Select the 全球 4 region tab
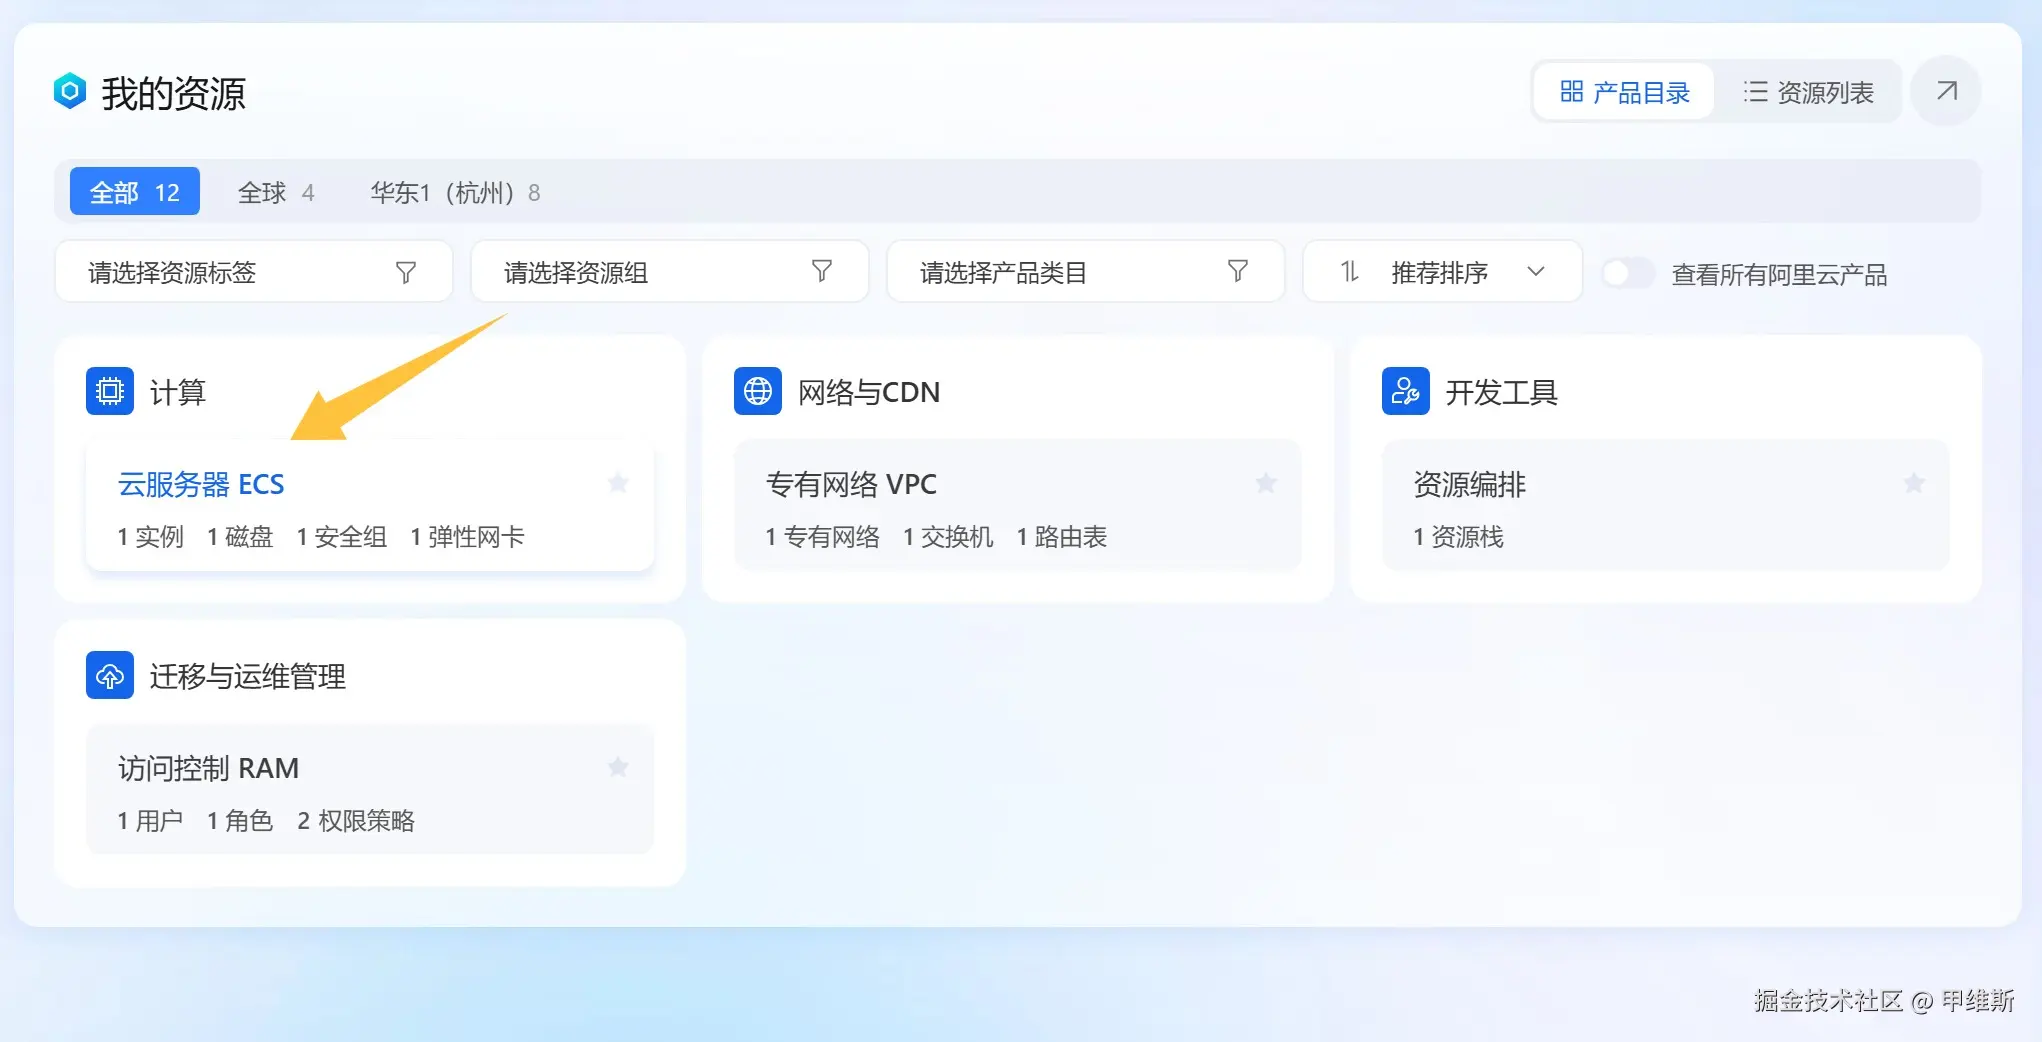This screenshot has height=1042, width=2042. coord(276,192)
